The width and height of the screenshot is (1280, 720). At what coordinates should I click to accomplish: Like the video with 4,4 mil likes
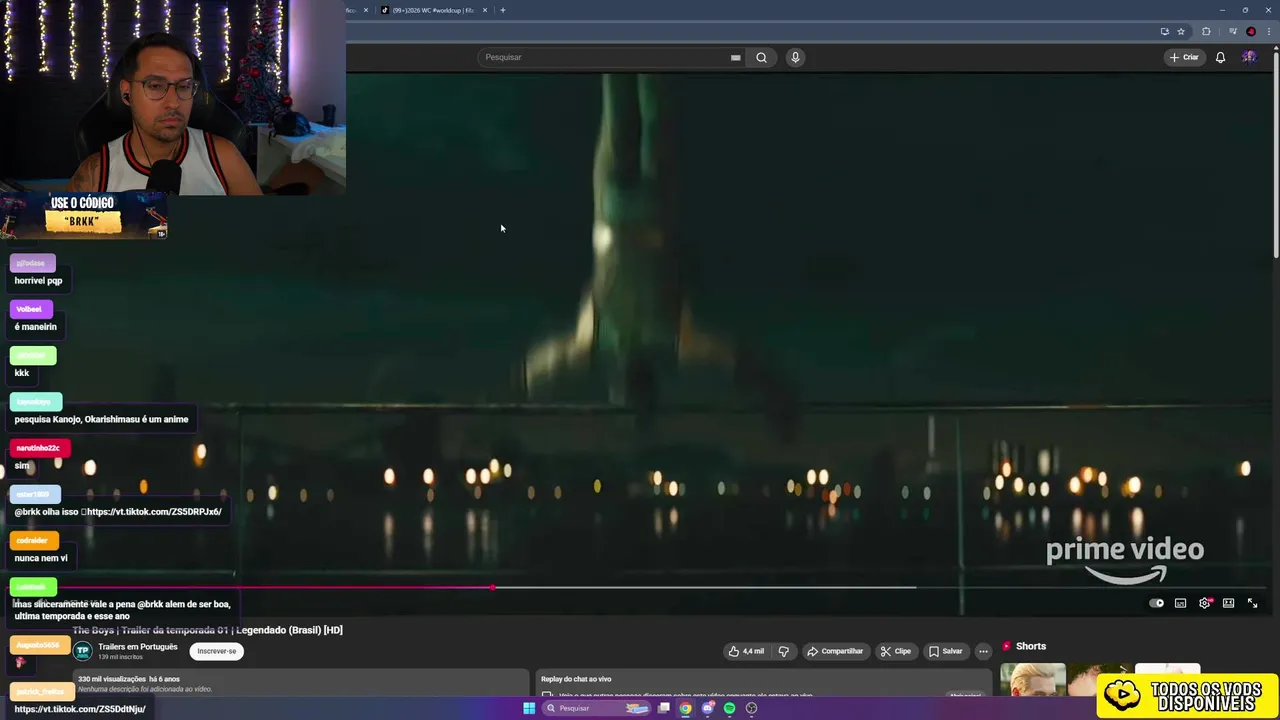point(746,651)
